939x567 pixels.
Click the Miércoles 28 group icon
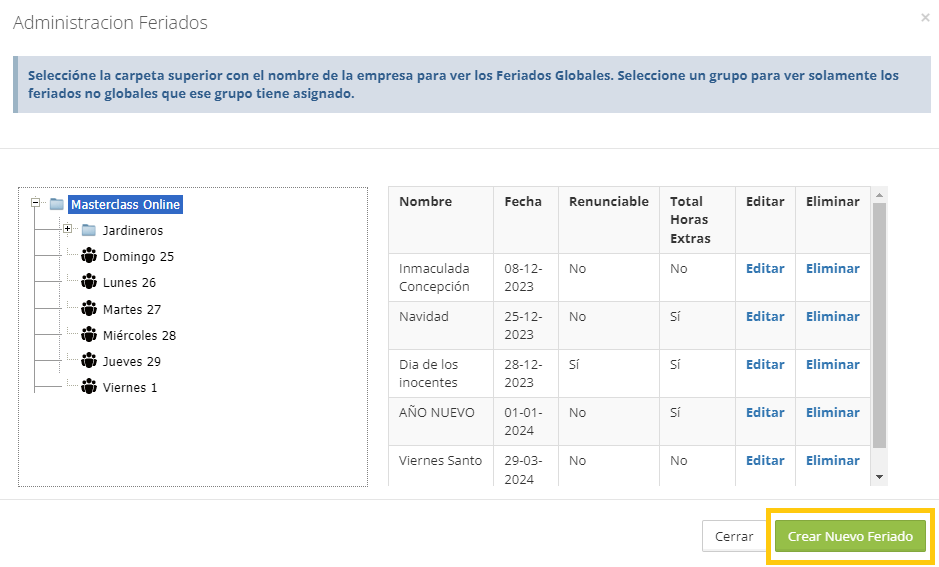point(89,335)
